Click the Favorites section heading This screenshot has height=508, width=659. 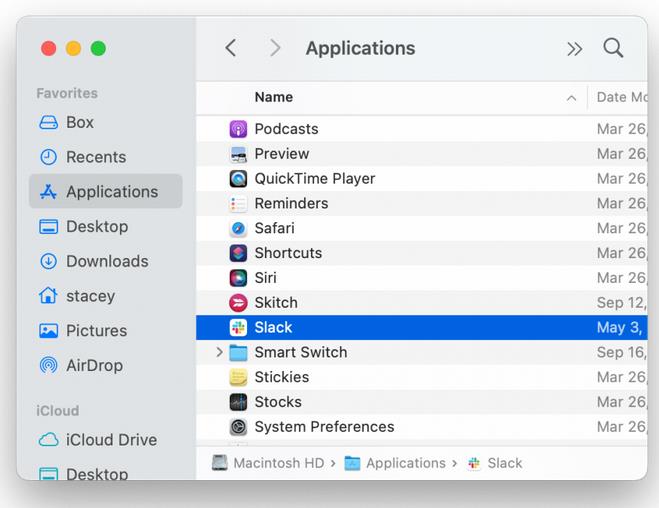(x=67, y=93)
